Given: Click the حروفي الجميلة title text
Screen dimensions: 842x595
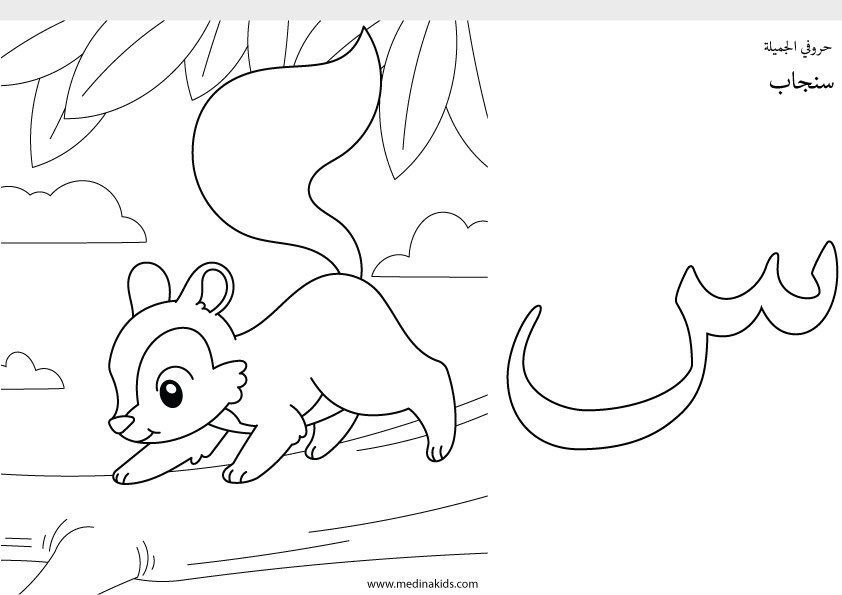Looking at the screenshot, I should pos(797,47).
